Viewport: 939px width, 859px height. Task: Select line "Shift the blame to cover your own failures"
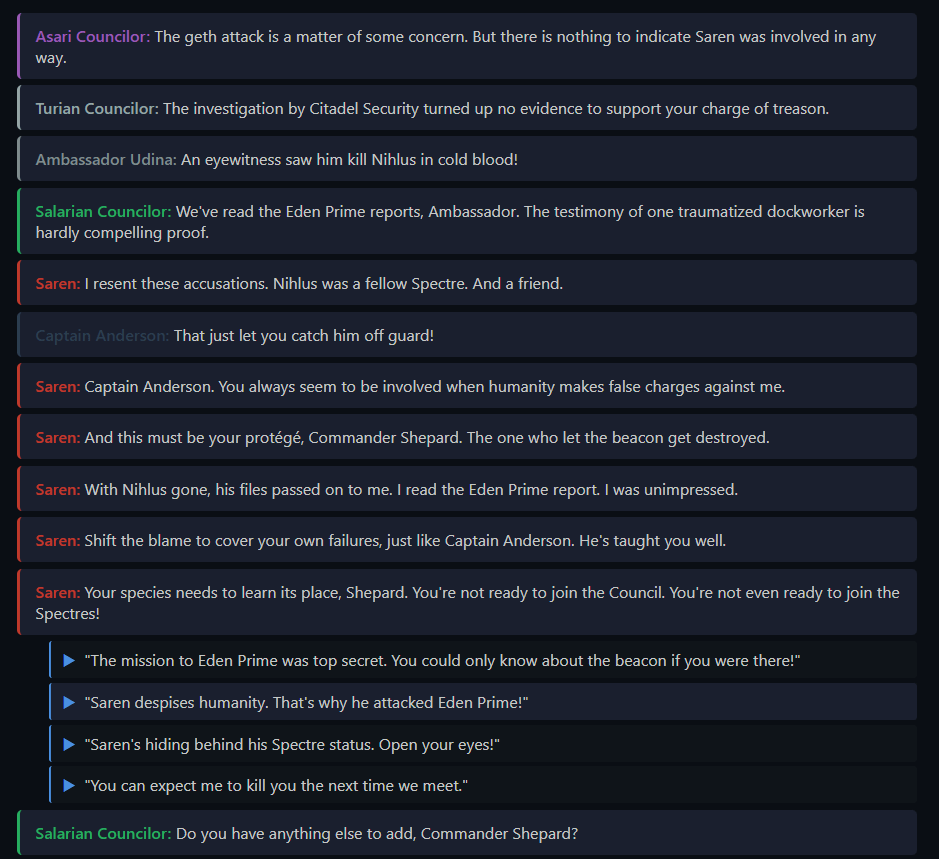coord(405,541)
